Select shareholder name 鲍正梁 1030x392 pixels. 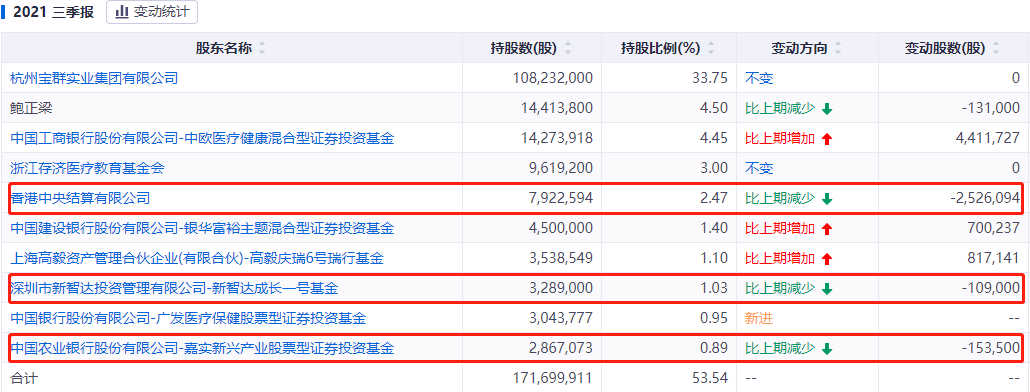pos(31,108)
